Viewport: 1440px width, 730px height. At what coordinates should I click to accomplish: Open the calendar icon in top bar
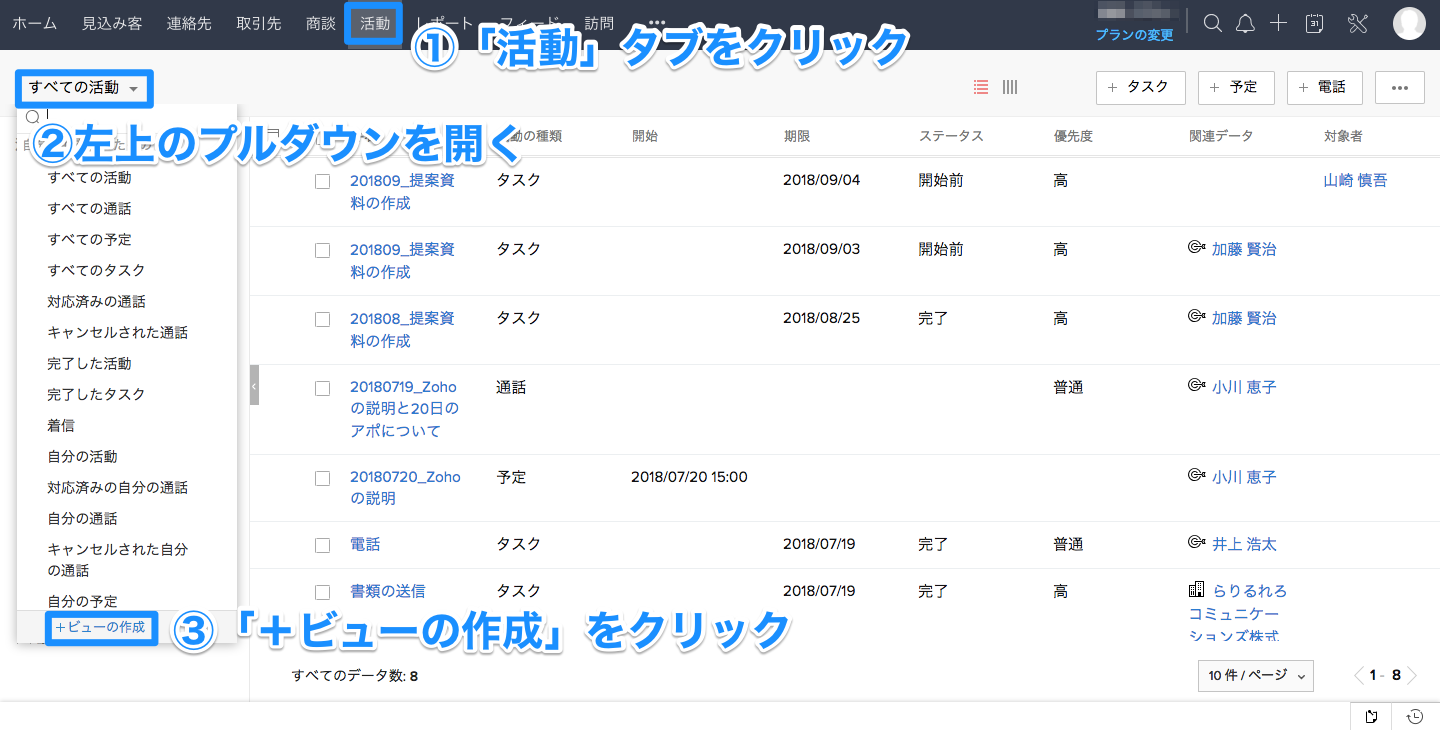point(1315,23)
